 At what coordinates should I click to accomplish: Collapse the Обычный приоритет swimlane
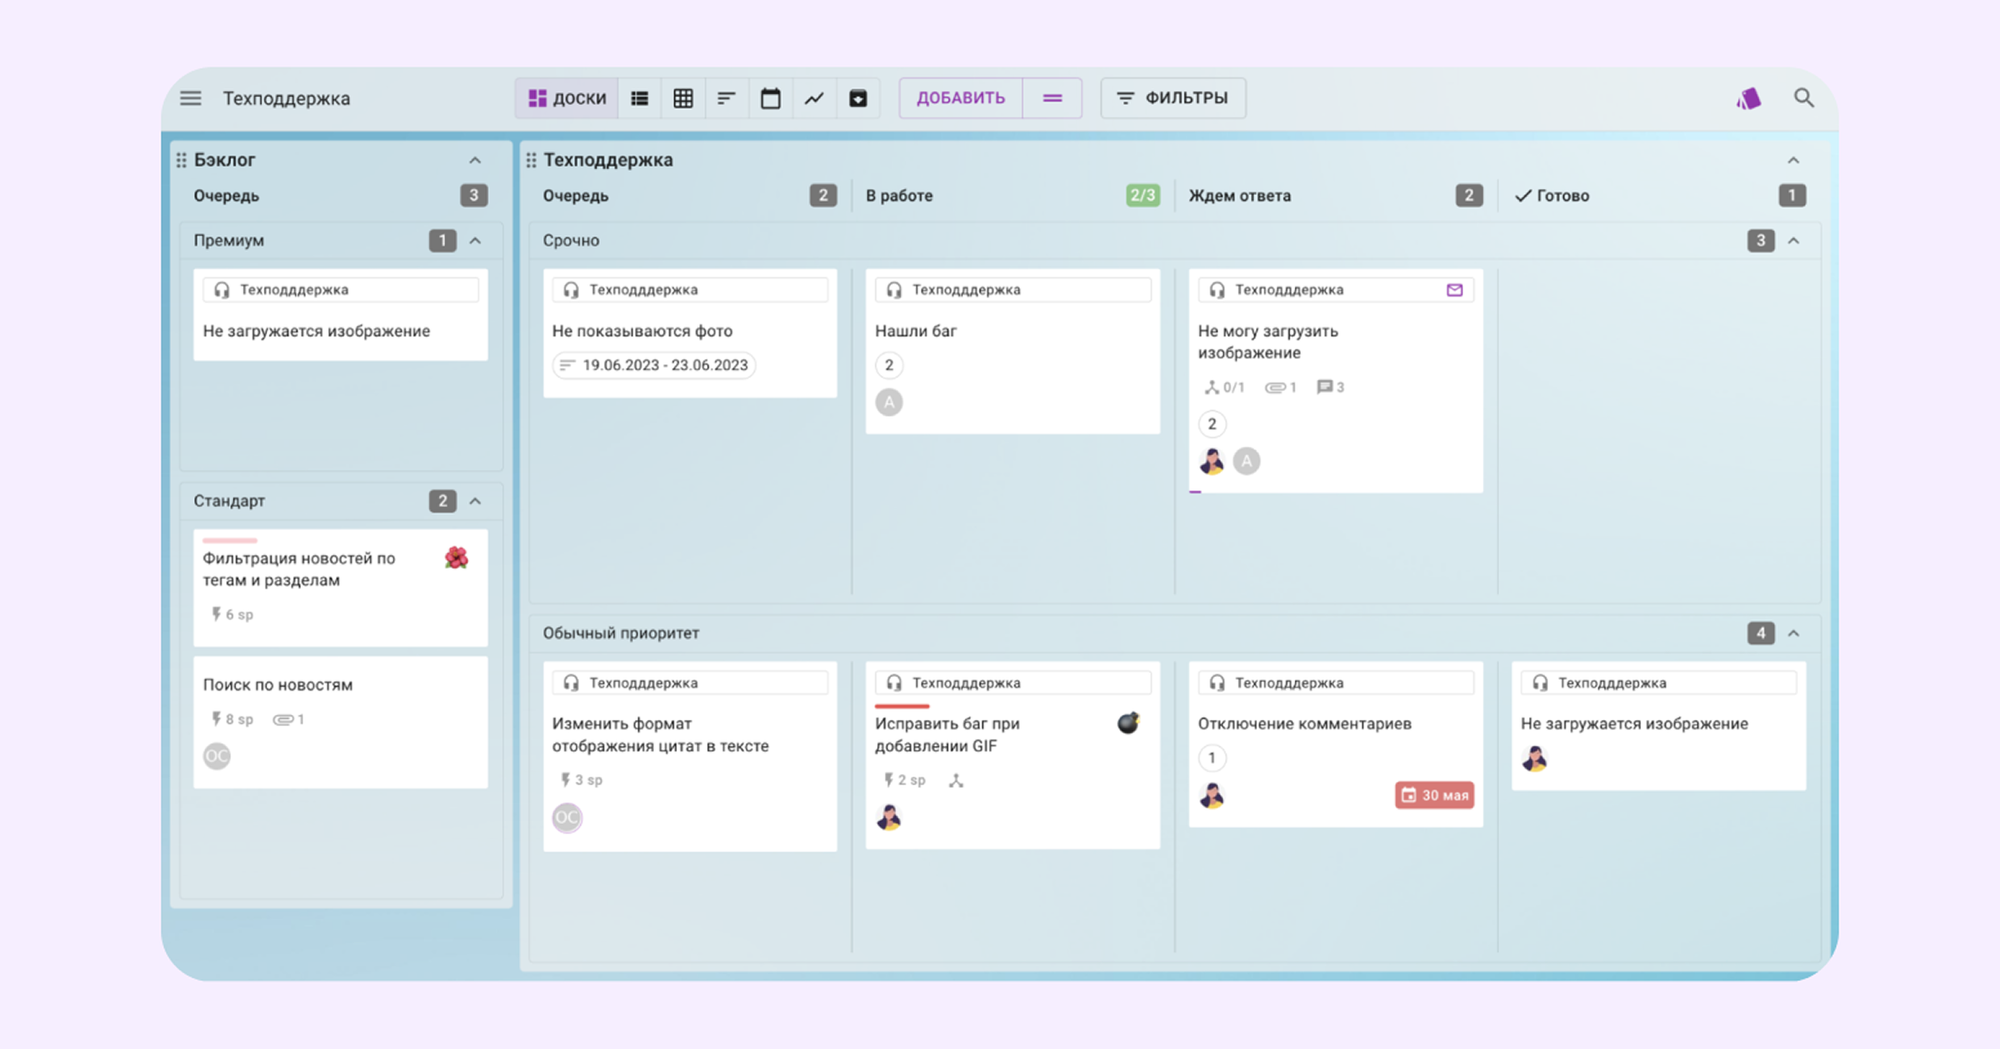tap(1793, 634)
